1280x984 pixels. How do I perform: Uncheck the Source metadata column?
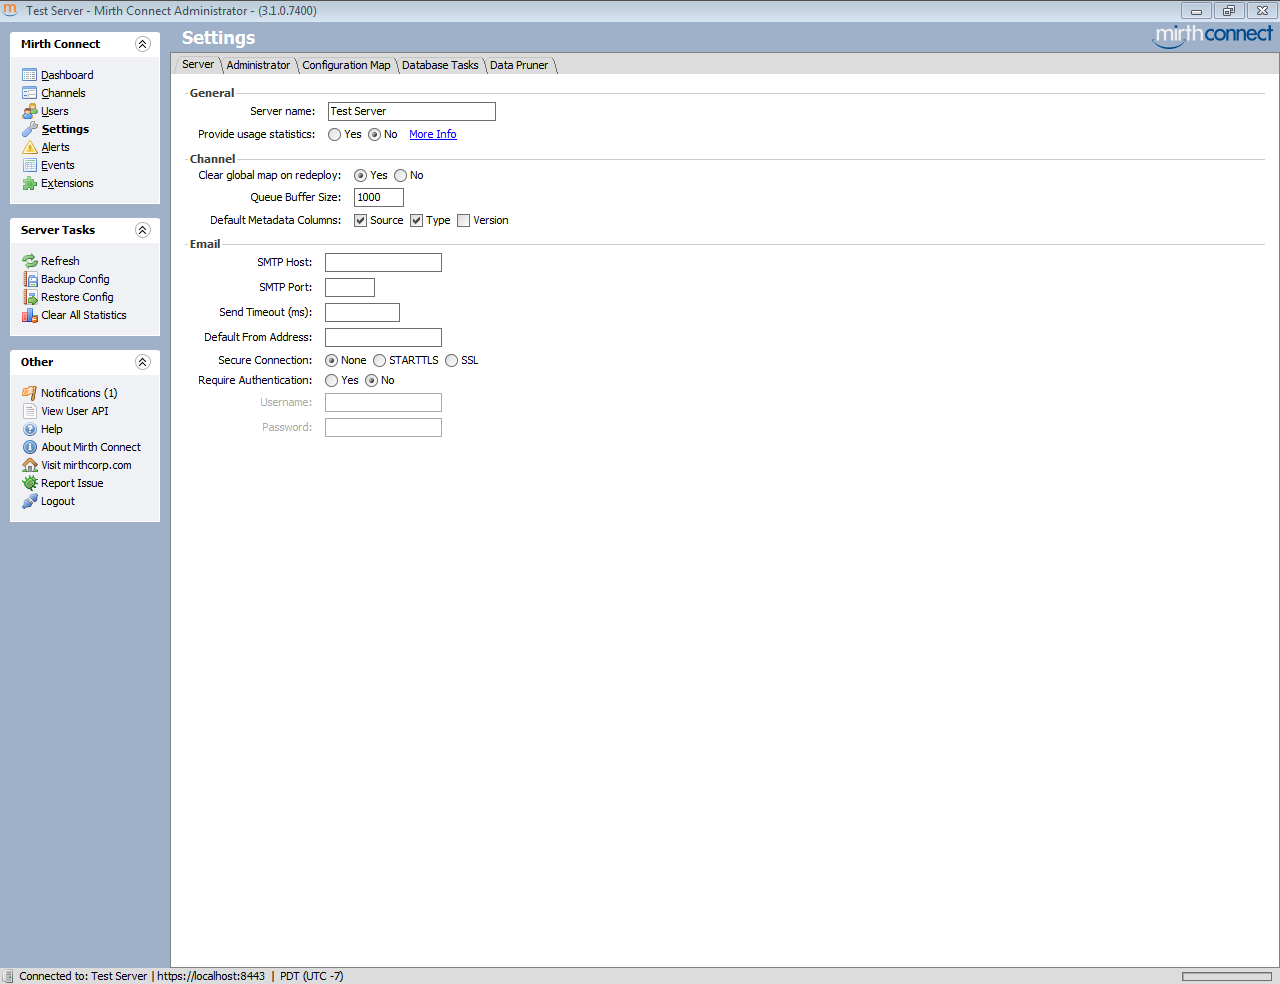360,221
